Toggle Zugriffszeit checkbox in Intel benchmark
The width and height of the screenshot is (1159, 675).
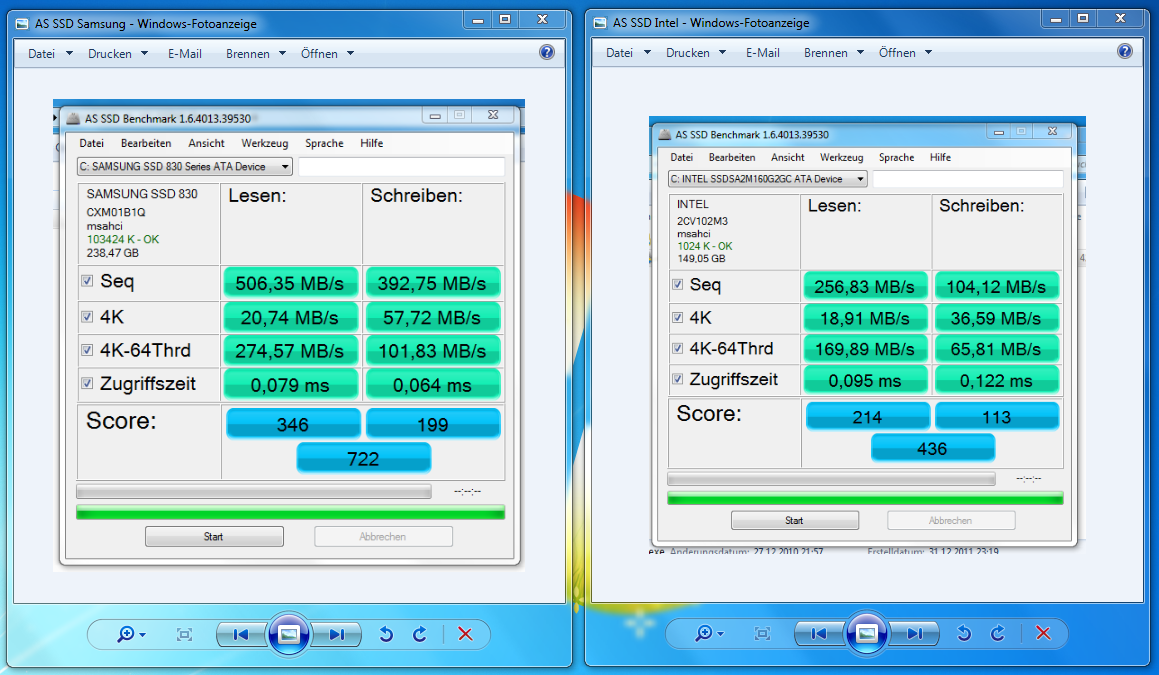[x=678, y=379]
